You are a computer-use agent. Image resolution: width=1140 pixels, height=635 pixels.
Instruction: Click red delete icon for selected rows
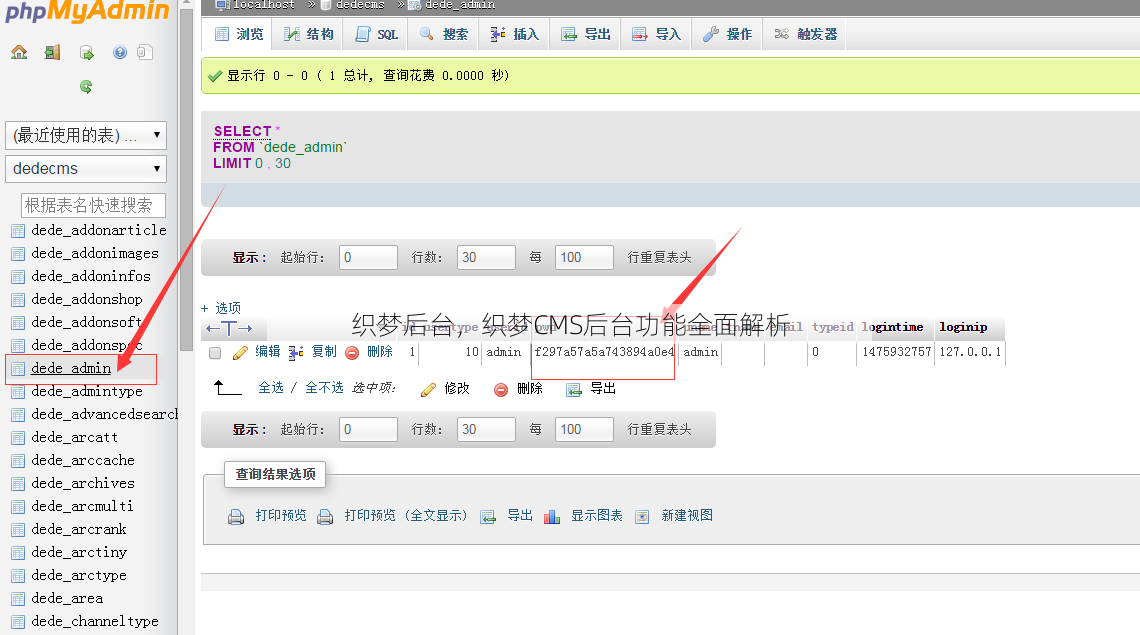(x=500, y=390)
